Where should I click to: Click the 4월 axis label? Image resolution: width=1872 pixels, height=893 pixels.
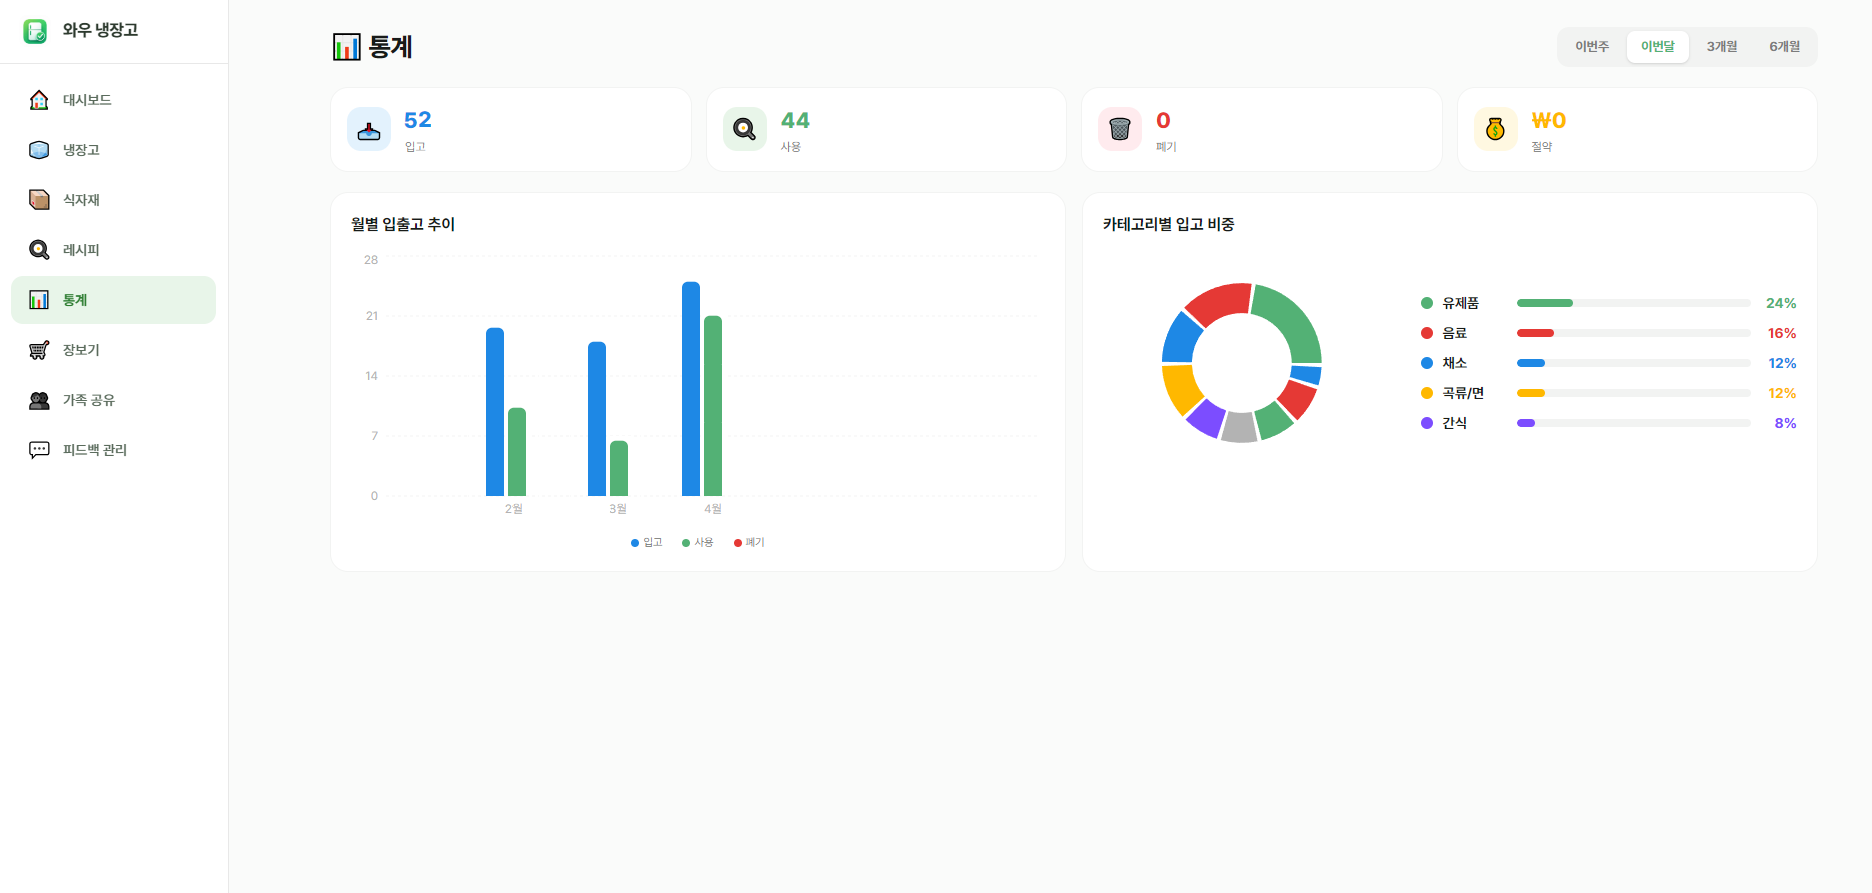[713, 509]
